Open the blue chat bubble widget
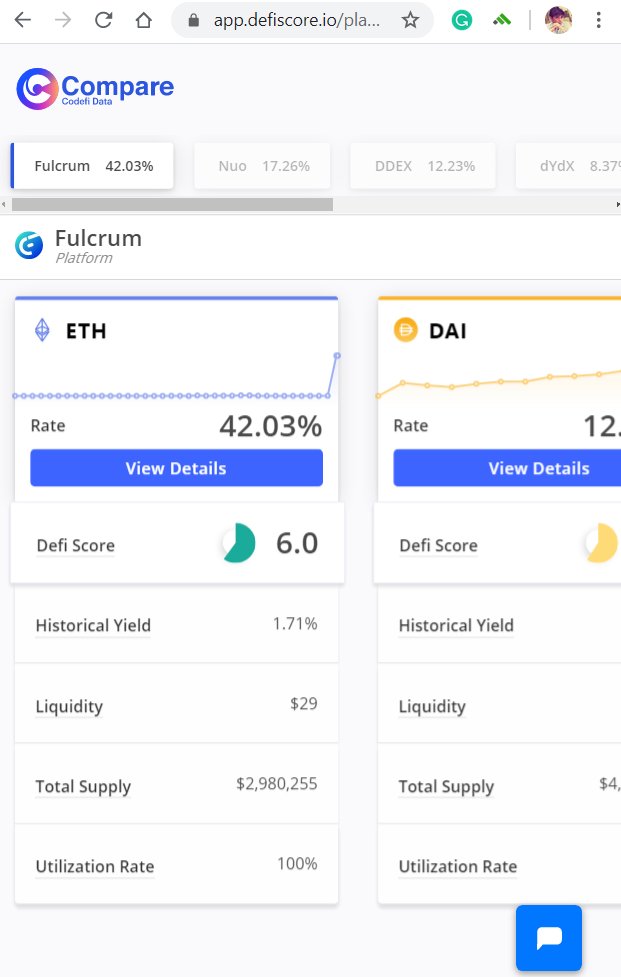Screen dimensions: 621x977 [x=549, y=938]
